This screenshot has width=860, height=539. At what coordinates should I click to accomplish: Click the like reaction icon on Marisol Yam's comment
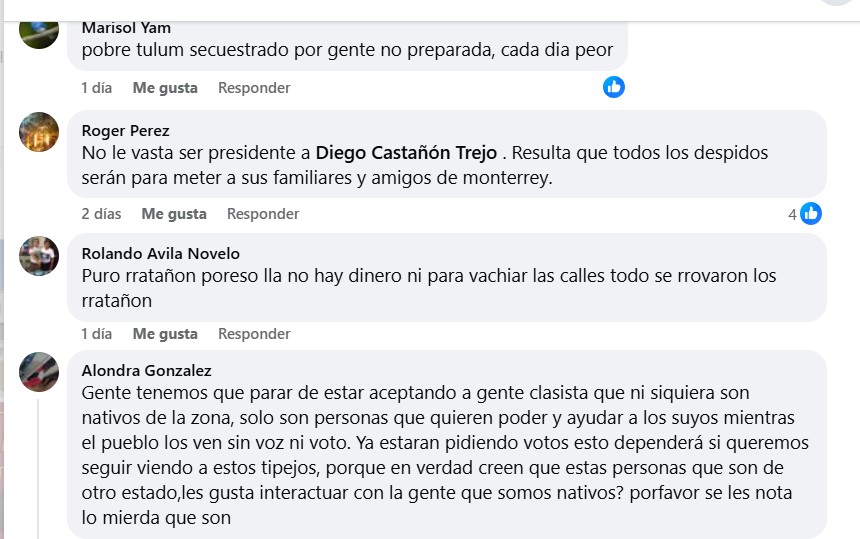614,87
